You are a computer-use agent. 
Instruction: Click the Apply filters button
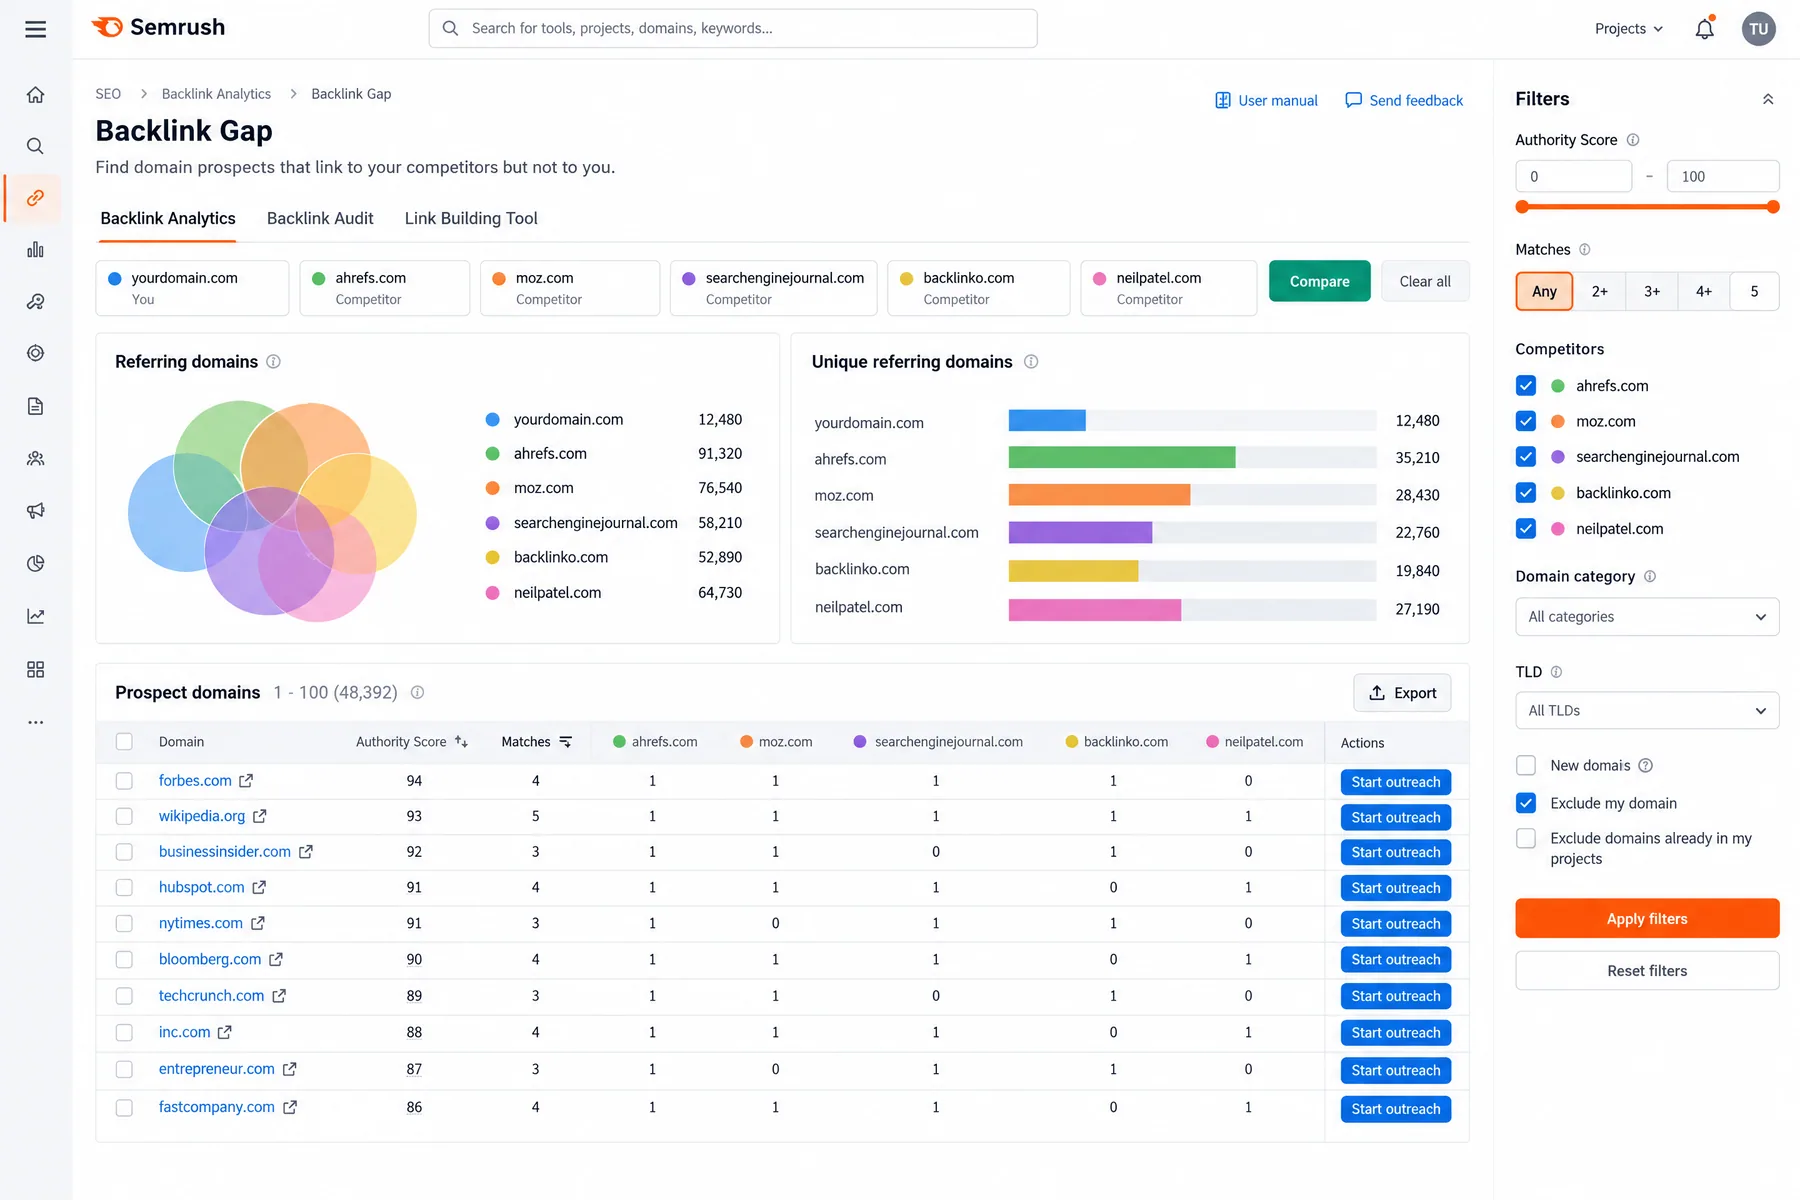(x=1647, y=919)
